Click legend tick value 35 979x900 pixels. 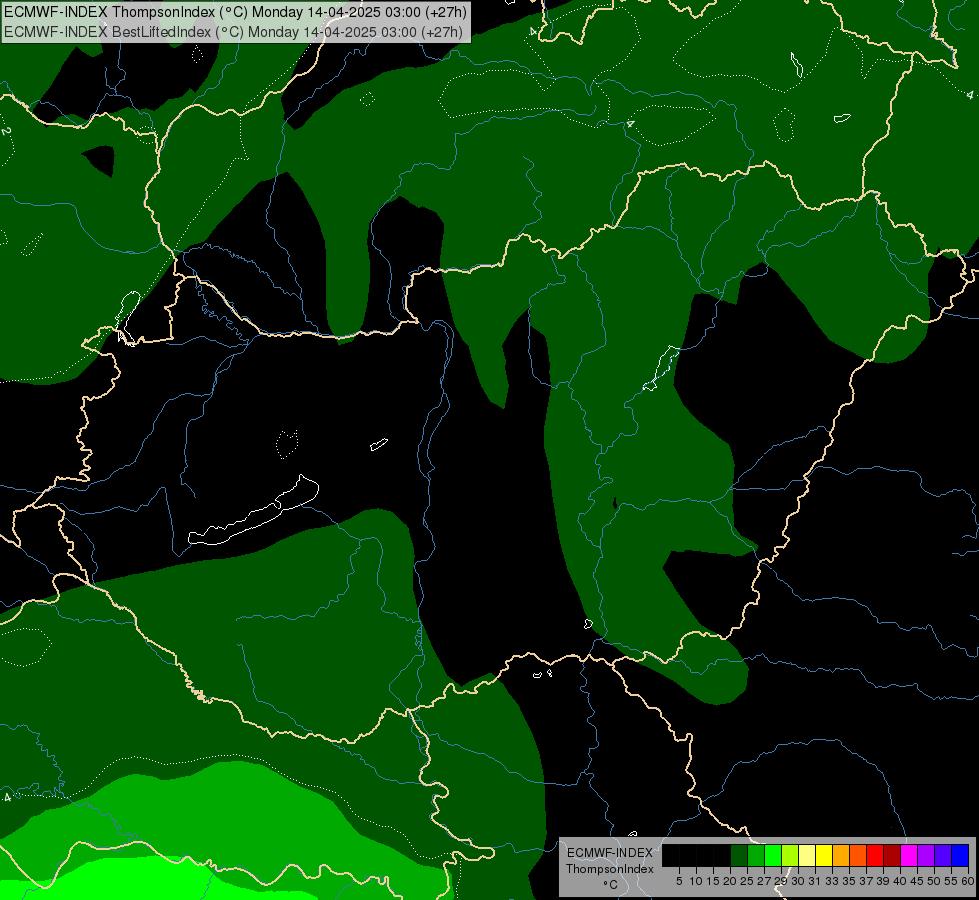pyautogui.click(x=849, y=881)
